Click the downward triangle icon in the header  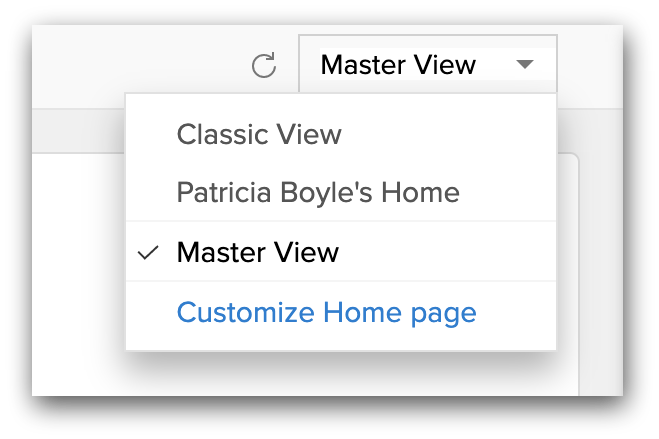[x=526, y=66]
